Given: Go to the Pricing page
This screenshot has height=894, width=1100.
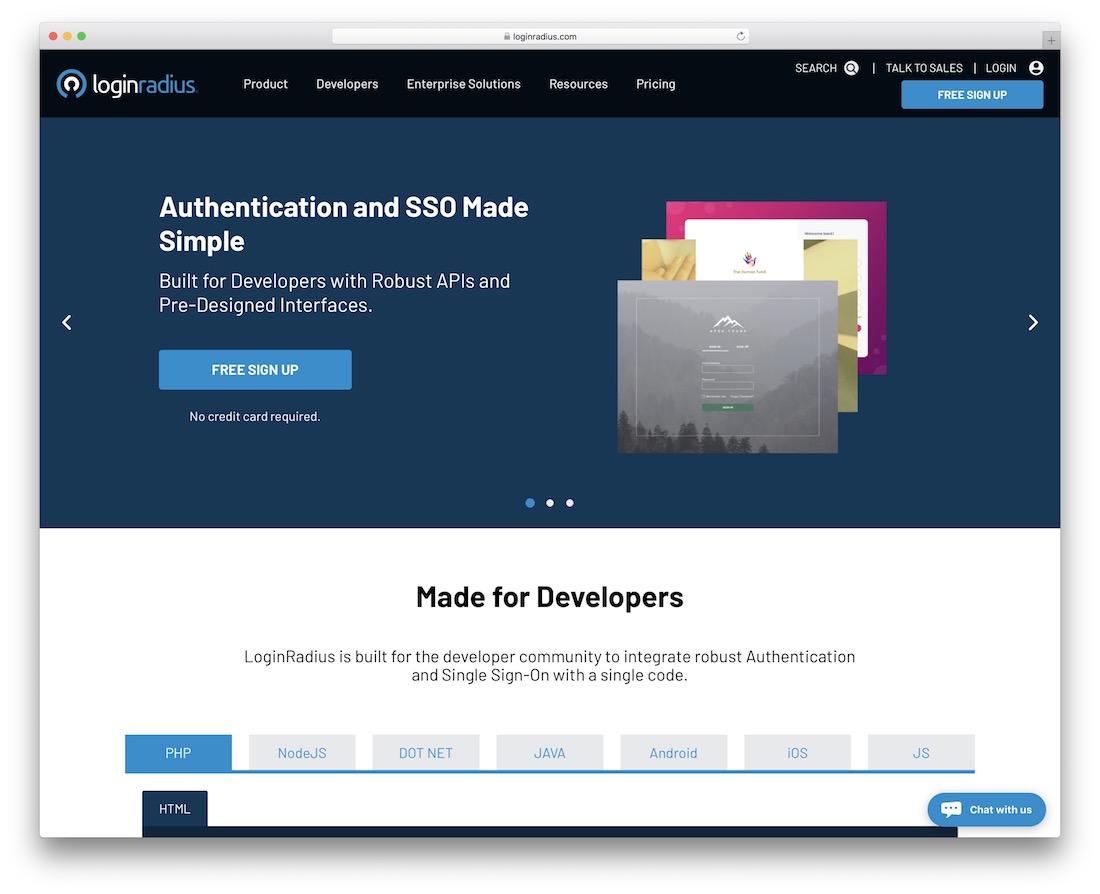Looking at the screenshot, I should pyautogui.click(x=656, y=84).
